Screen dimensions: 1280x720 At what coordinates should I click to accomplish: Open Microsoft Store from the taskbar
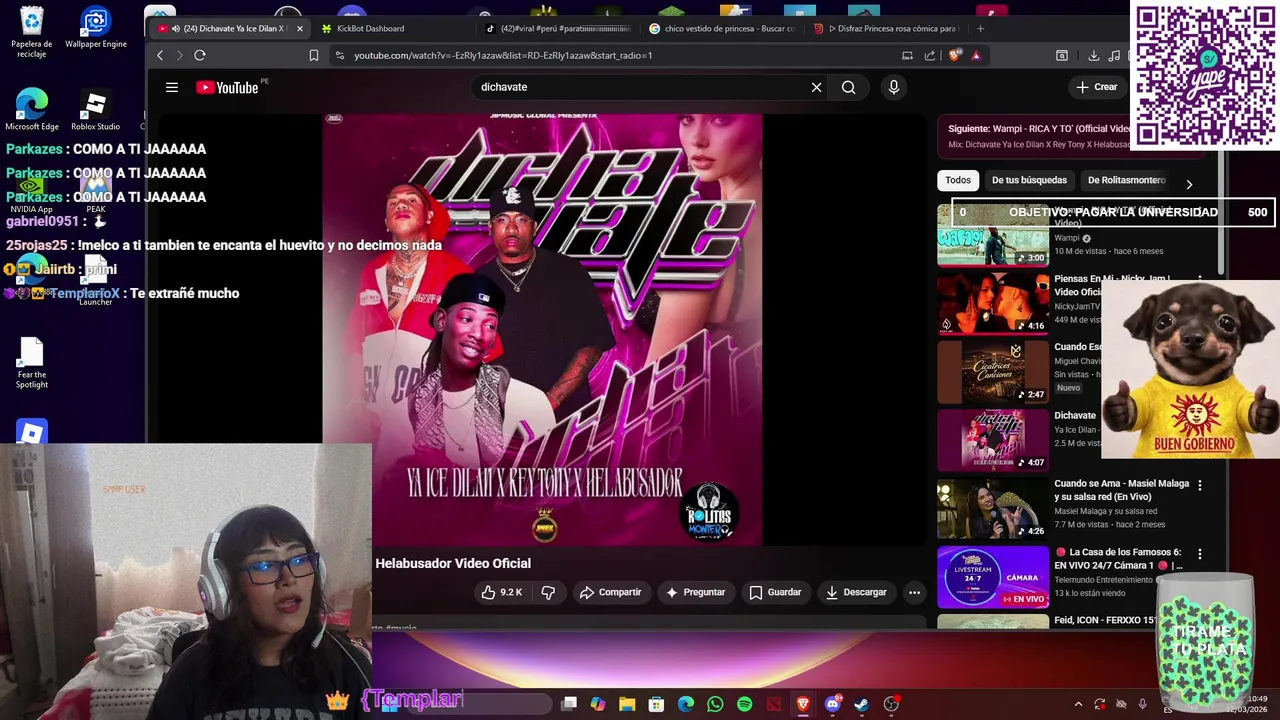(x=656, y=704)
